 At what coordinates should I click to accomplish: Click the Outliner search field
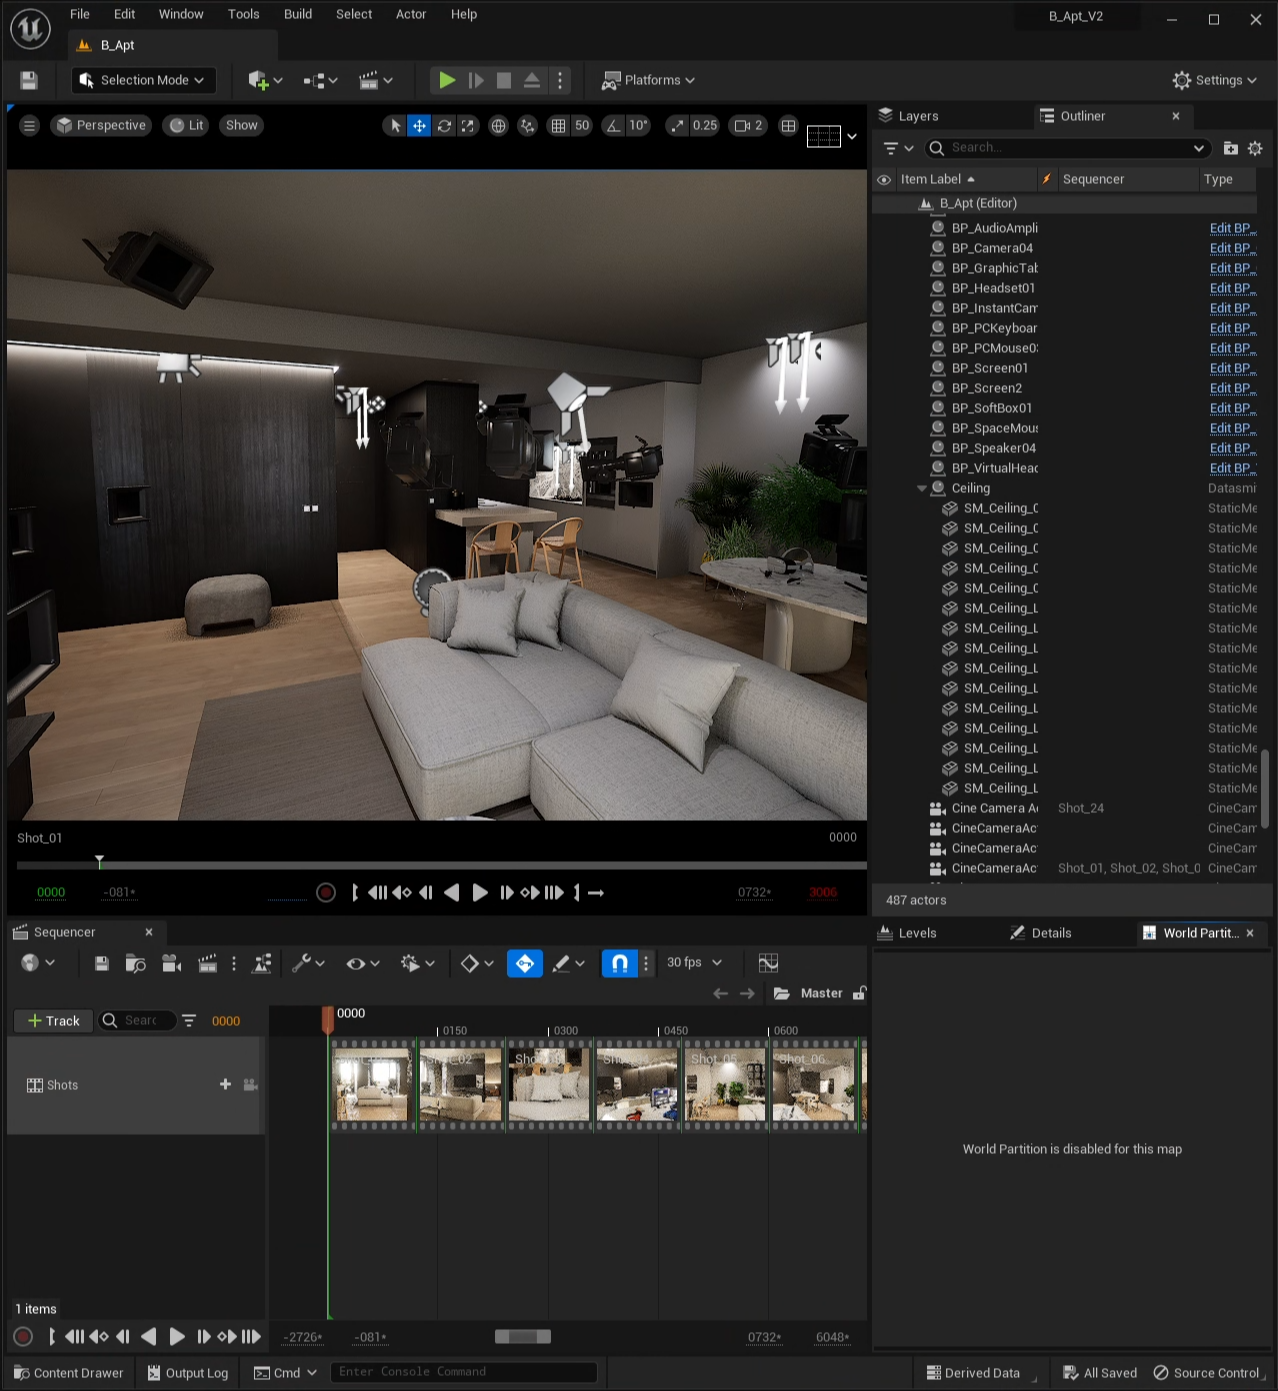tap(1068, 148)
